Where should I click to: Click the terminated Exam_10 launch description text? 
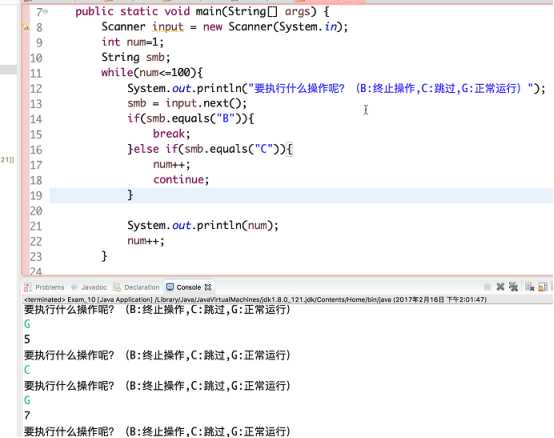tap(255, 300)
